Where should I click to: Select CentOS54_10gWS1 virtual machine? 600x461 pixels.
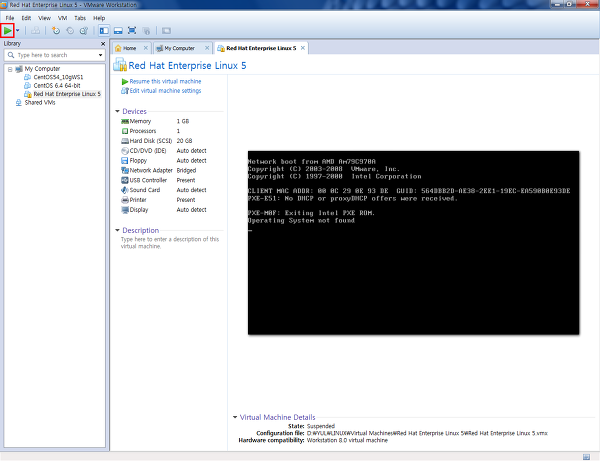click(x=58, y=77)
